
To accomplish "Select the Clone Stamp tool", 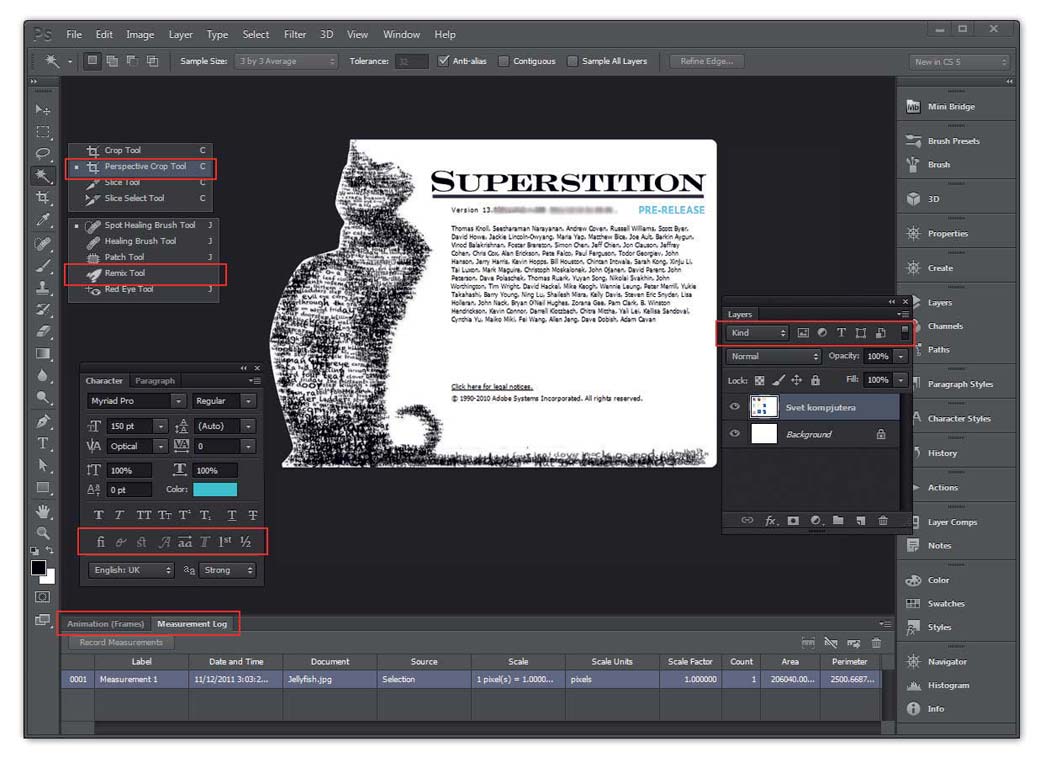I will click(x=43, y=288).
